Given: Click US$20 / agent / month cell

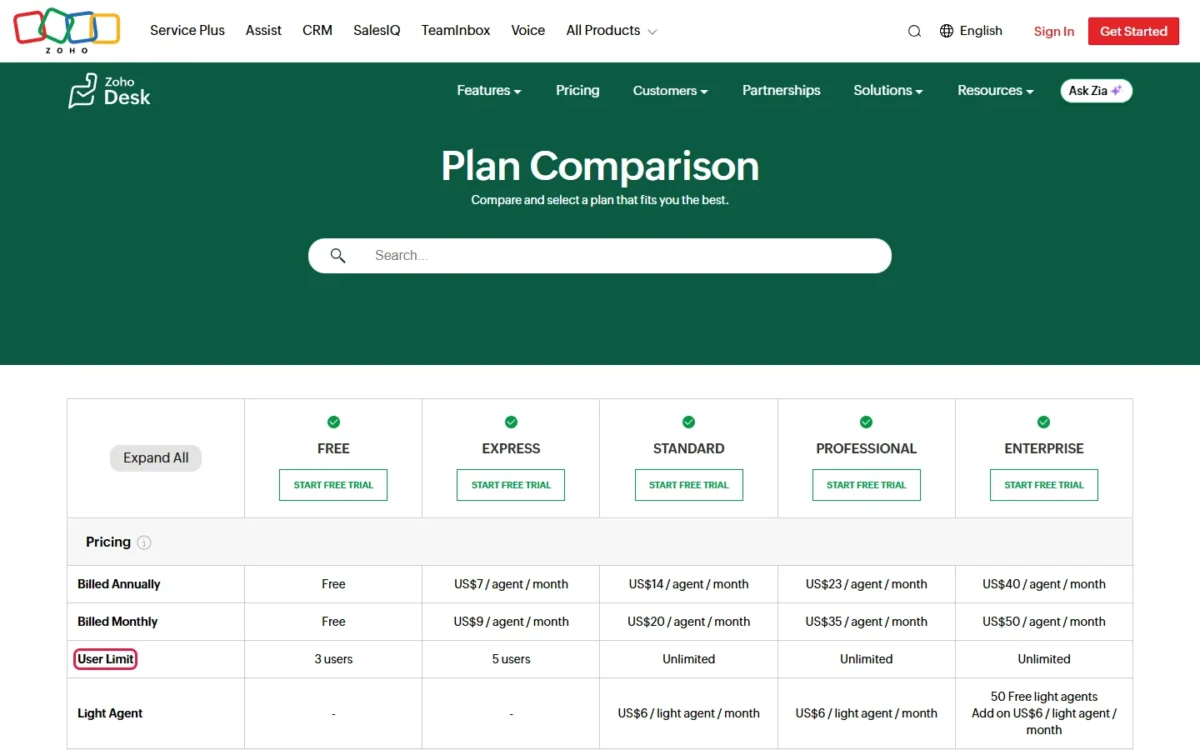Looking at the screenshot, I should click(x=689, y=622).
